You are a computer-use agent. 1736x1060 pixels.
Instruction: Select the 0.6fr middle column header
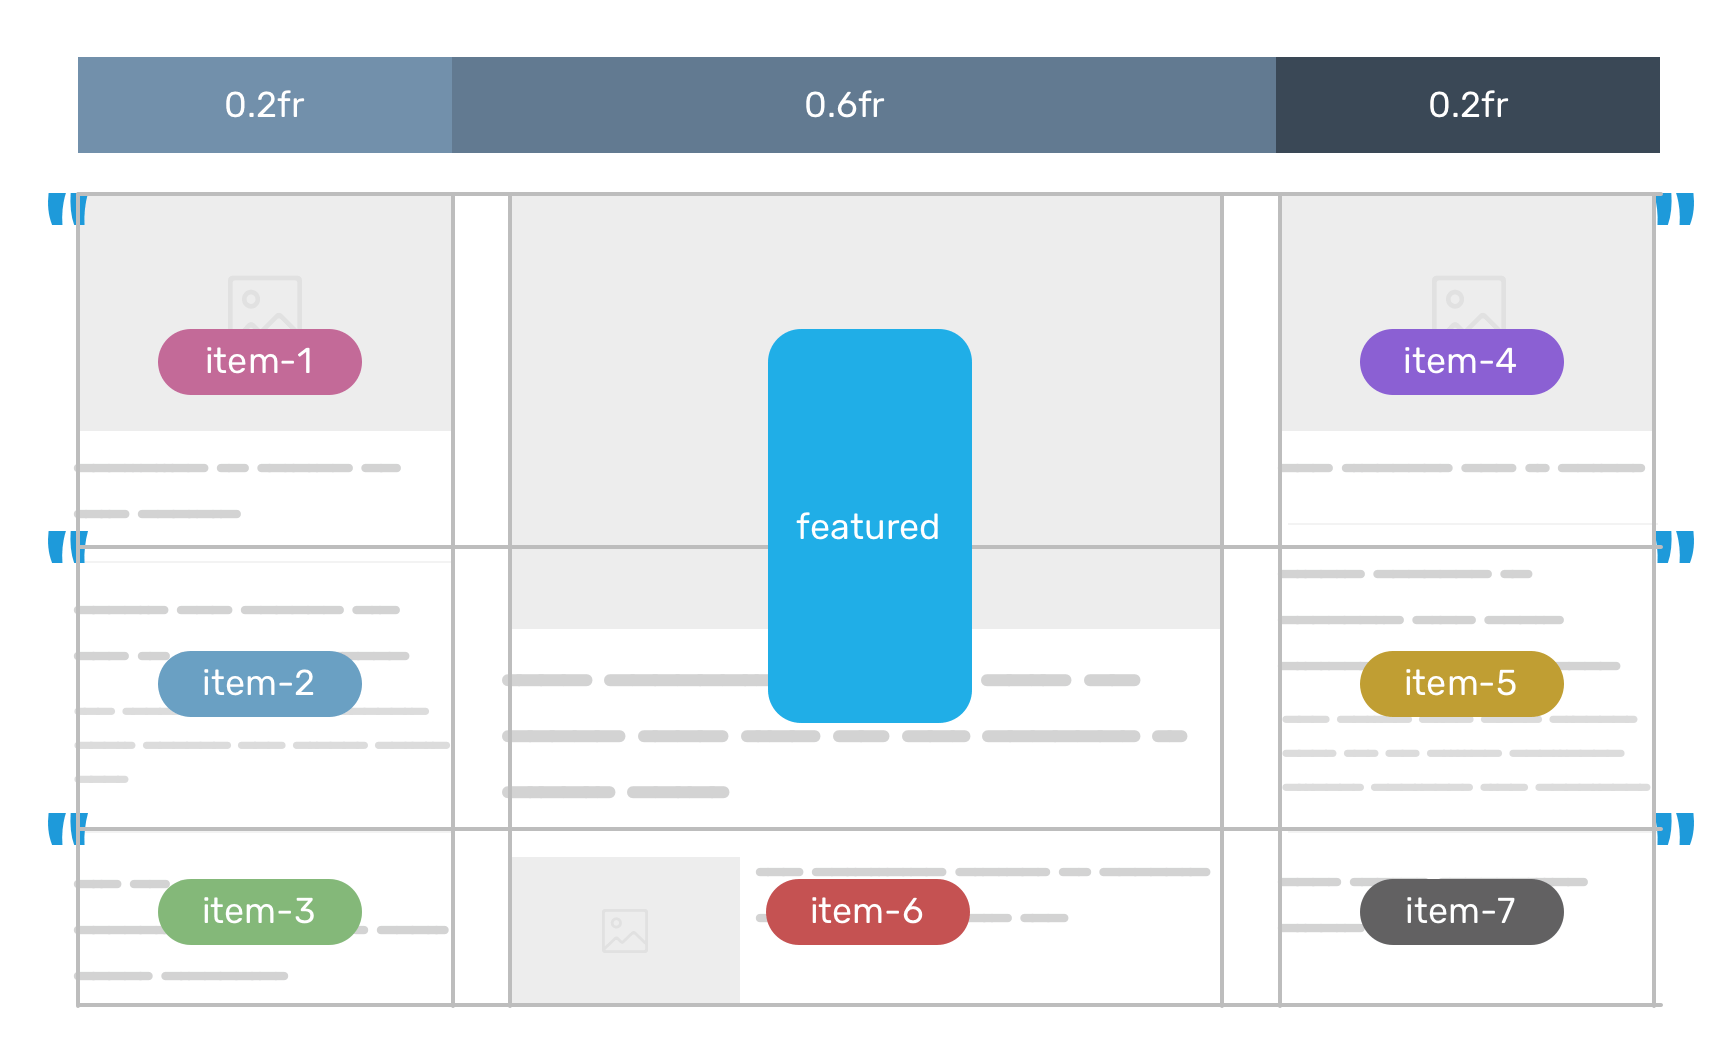pos(864,105)
